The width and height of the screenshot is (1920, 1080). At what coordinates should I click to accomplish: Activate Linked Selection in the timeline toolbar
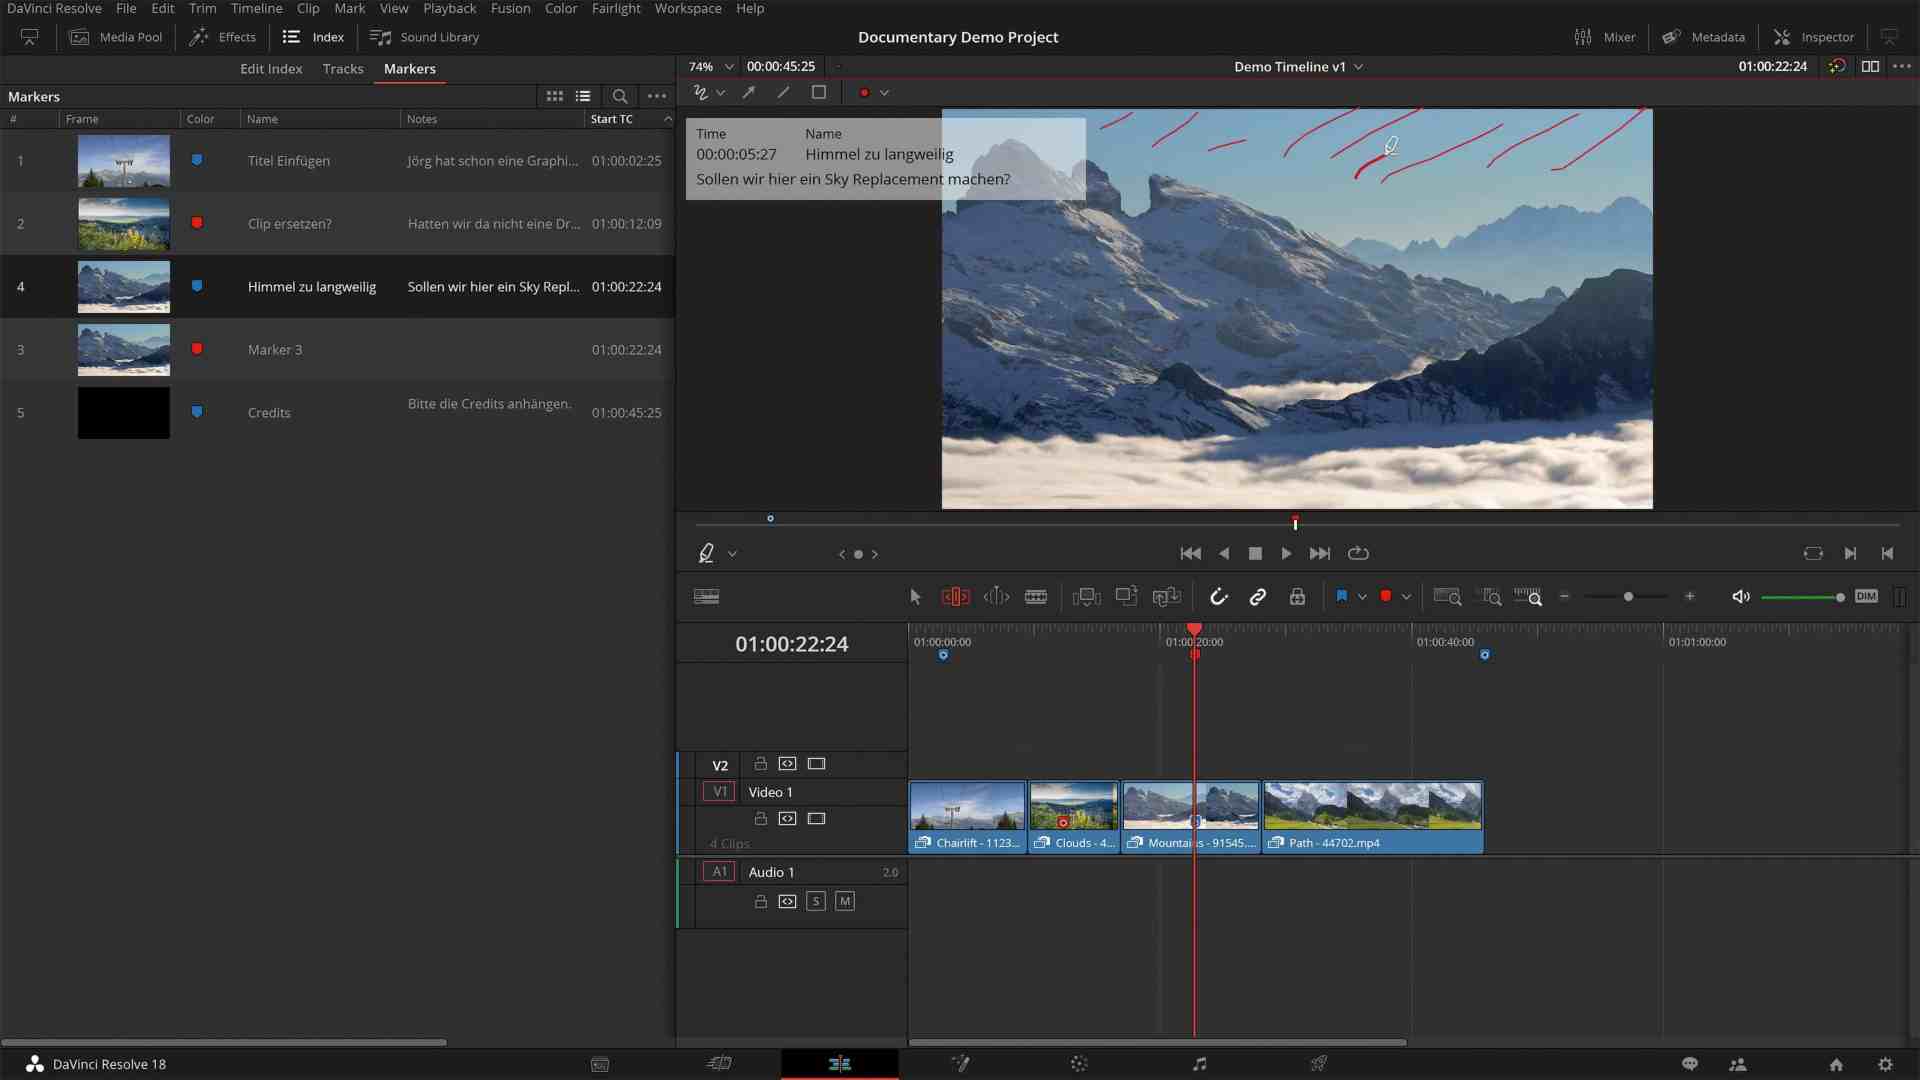click(x=1257, y=596)
